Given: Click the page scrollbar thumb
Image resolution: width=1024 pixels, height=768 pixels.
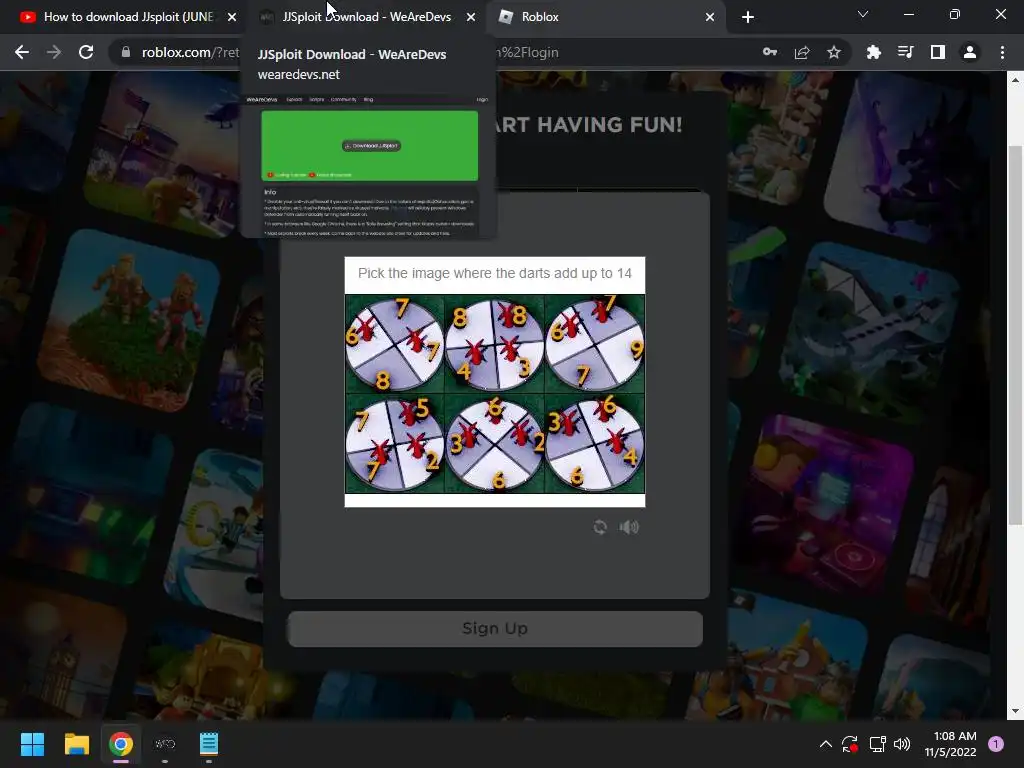Looking at the screenshot, I should pos(1015,335).
